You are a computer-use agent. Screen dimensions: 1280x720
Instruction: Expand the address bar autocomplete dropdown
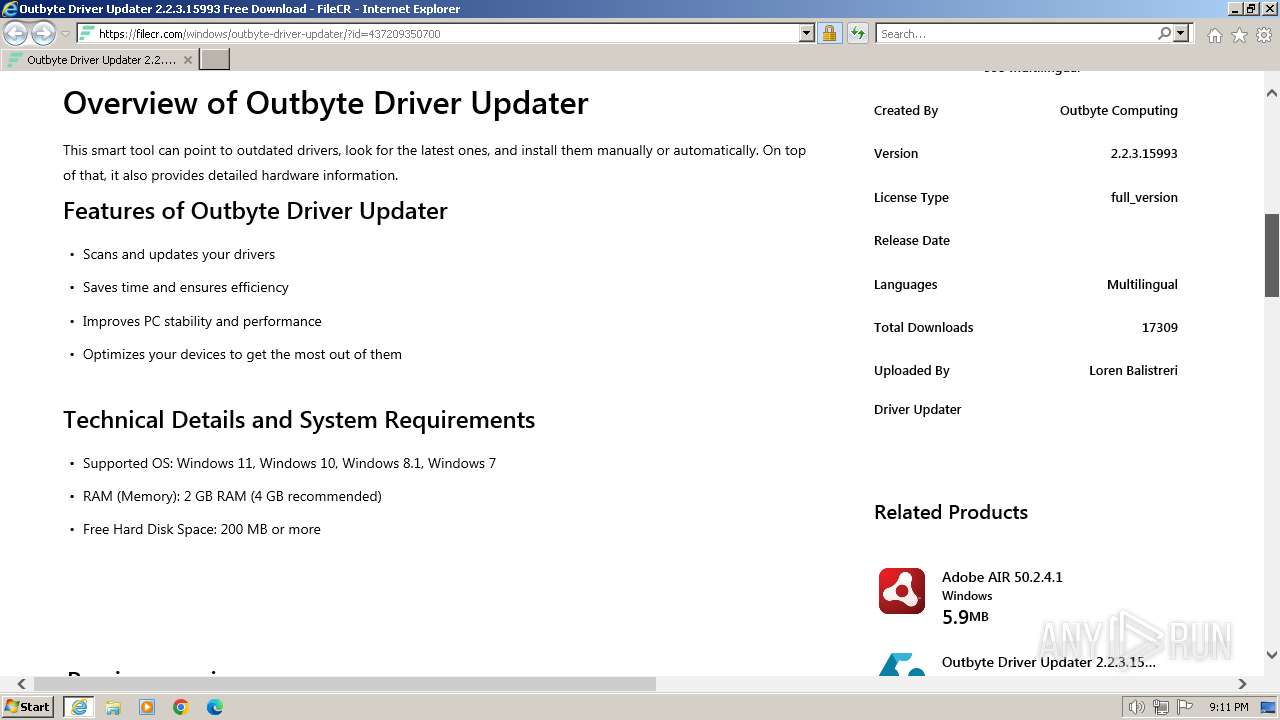click(x=807, y=33)
